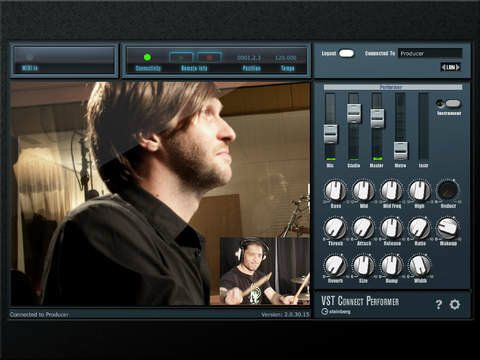Click the Metronome fader handle
Viewport: 480px width, 360px height.
coord(400,151)
